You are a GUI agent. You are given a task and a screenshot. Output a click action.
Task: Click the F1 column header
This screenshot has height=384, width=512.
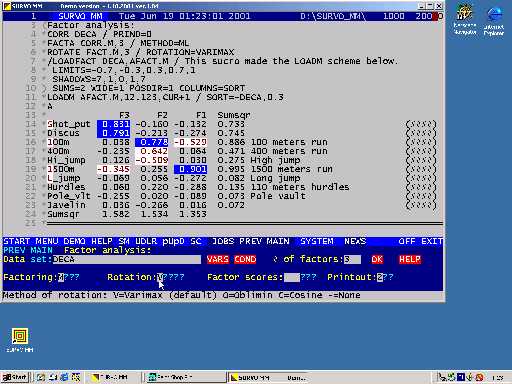[x=201, y=115]
